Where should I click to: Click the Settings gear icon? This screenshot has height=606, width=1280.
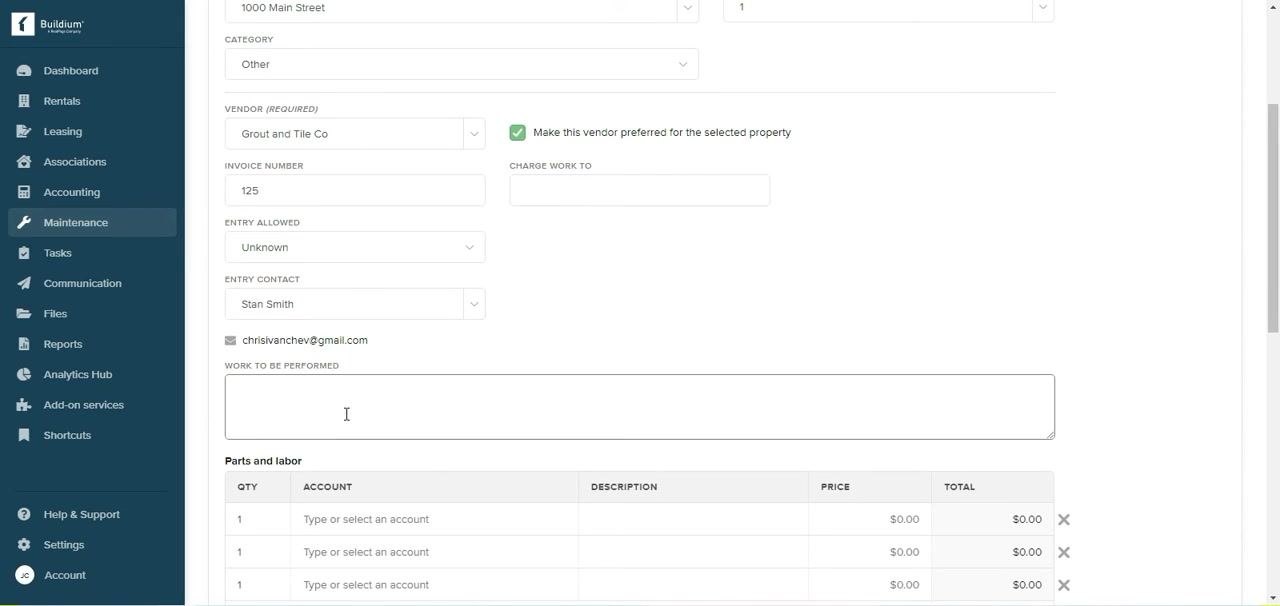tap(24, 545)
